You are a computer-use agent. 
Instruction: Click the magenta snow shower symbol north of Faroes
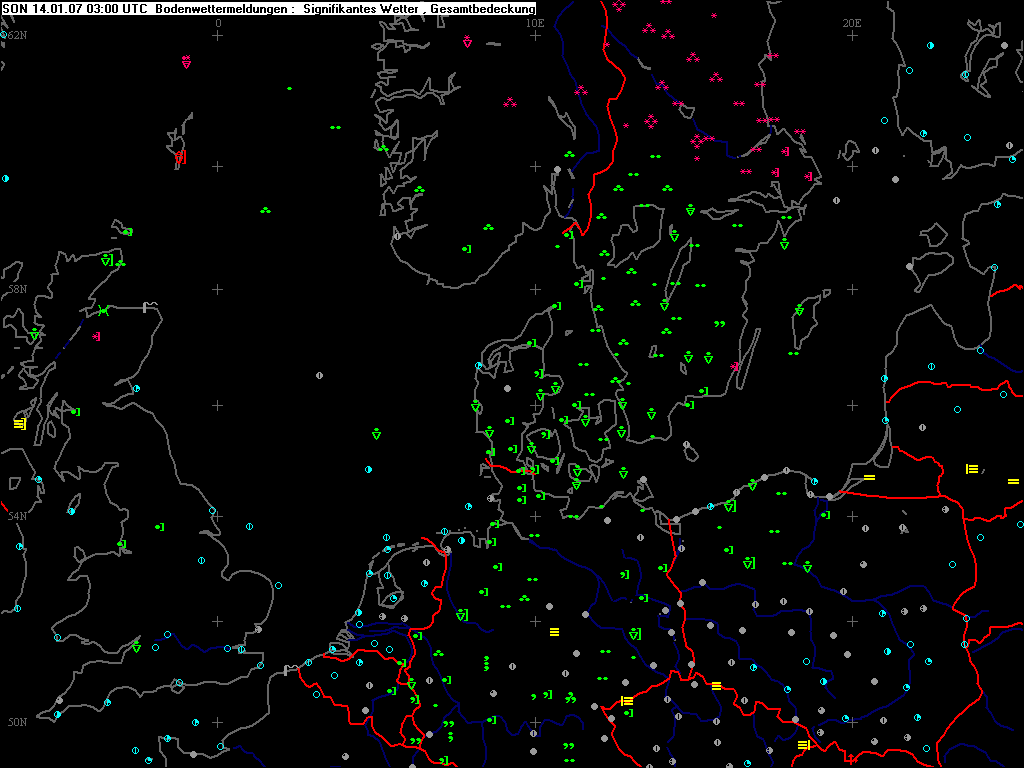[186, 62]
